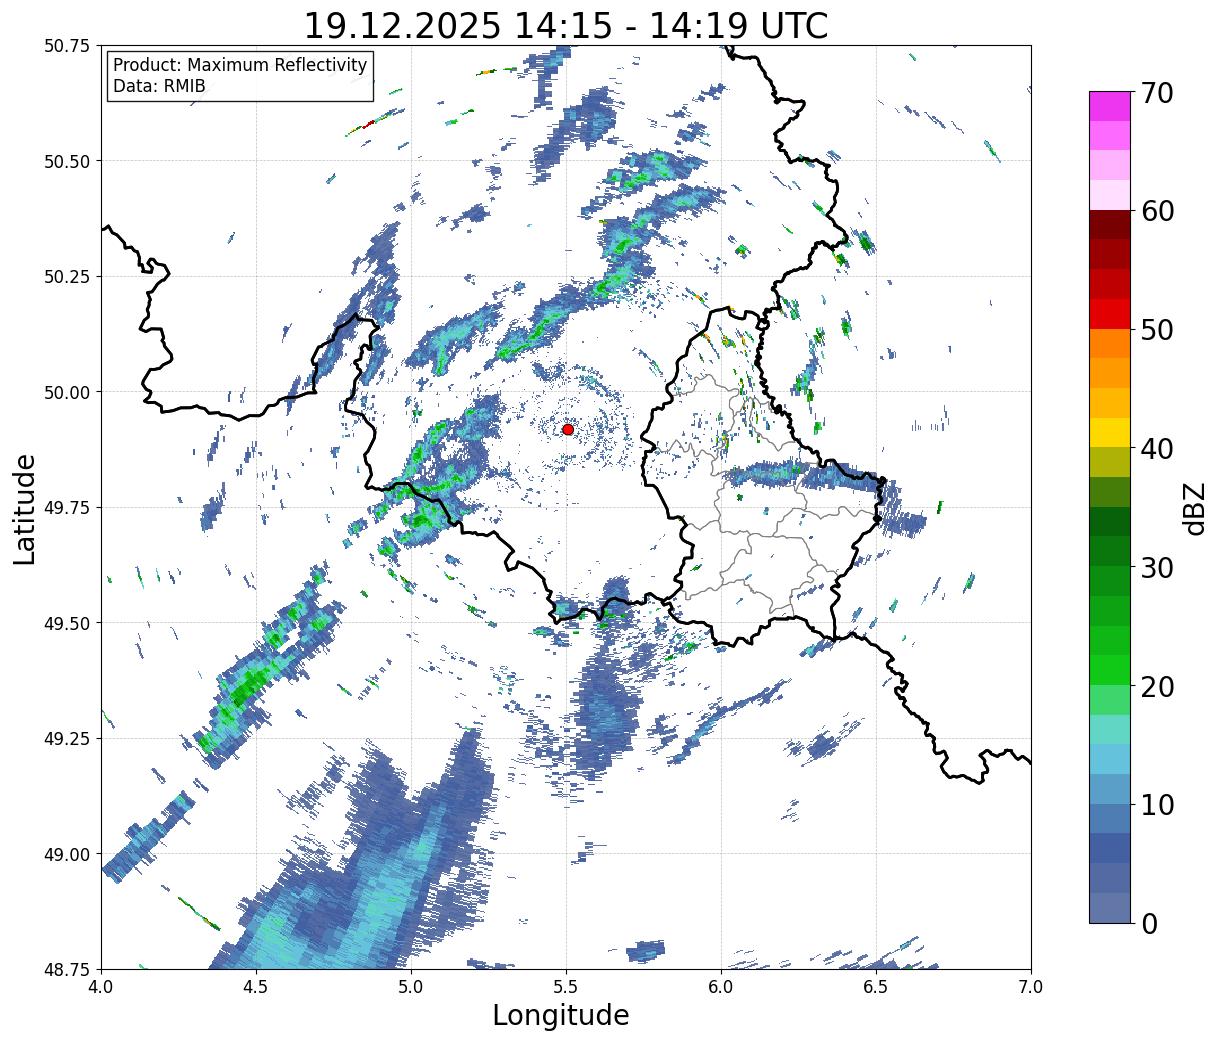
Task: Click the latitude tick label 50.25
Action: pos(67,276)
